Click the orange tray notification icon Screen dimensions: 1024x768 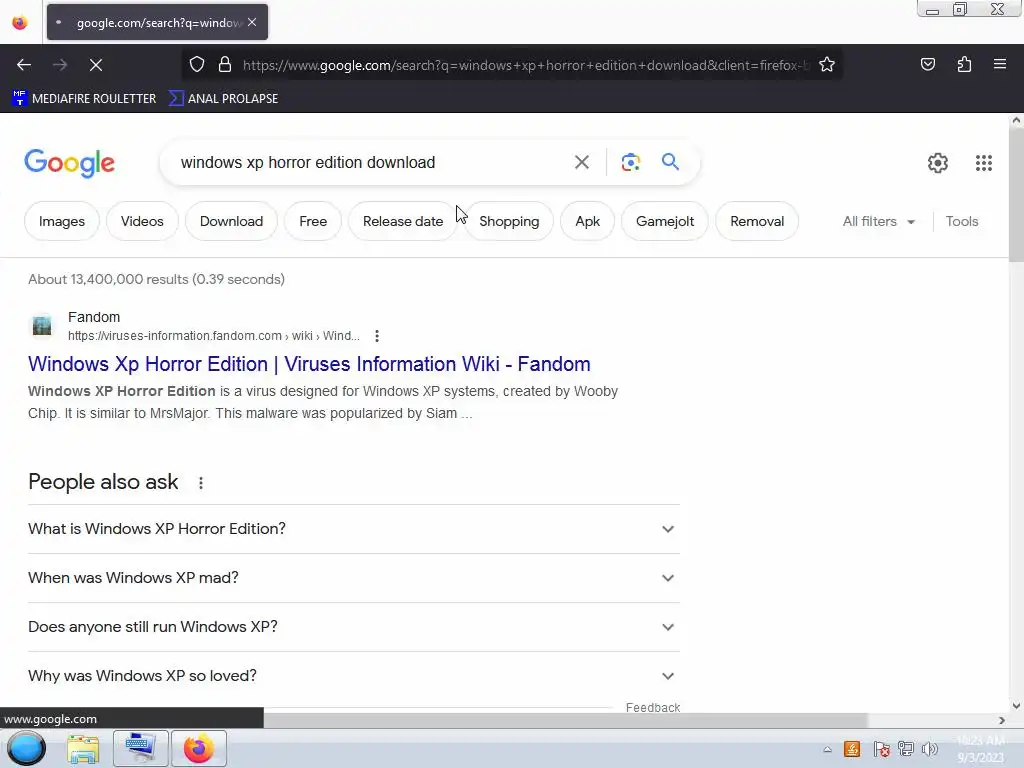(852, 749)
